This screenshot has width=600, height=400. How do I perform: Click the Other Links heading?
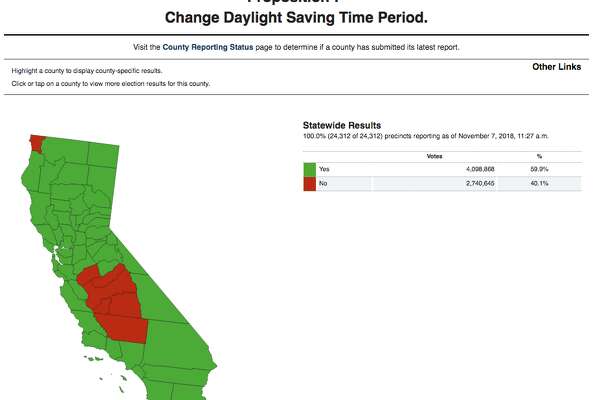click(556, 67)
